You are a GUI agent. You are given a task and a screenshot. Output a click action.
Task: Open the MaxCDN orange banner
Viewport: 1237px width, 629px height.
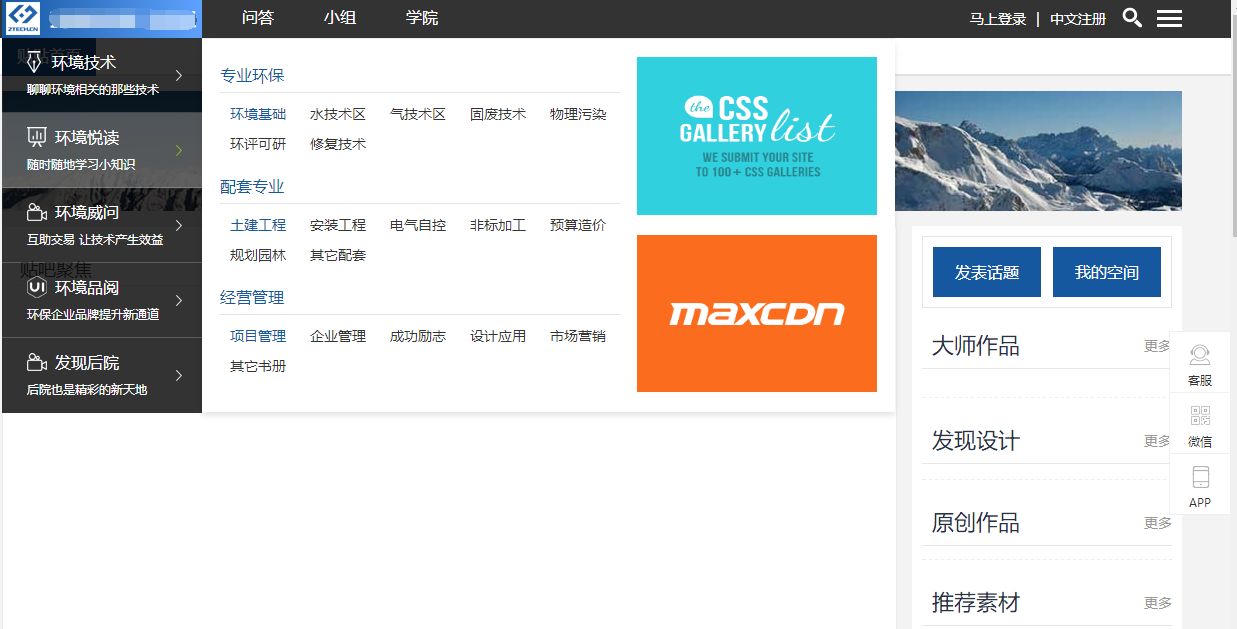[x=757, y=313]
